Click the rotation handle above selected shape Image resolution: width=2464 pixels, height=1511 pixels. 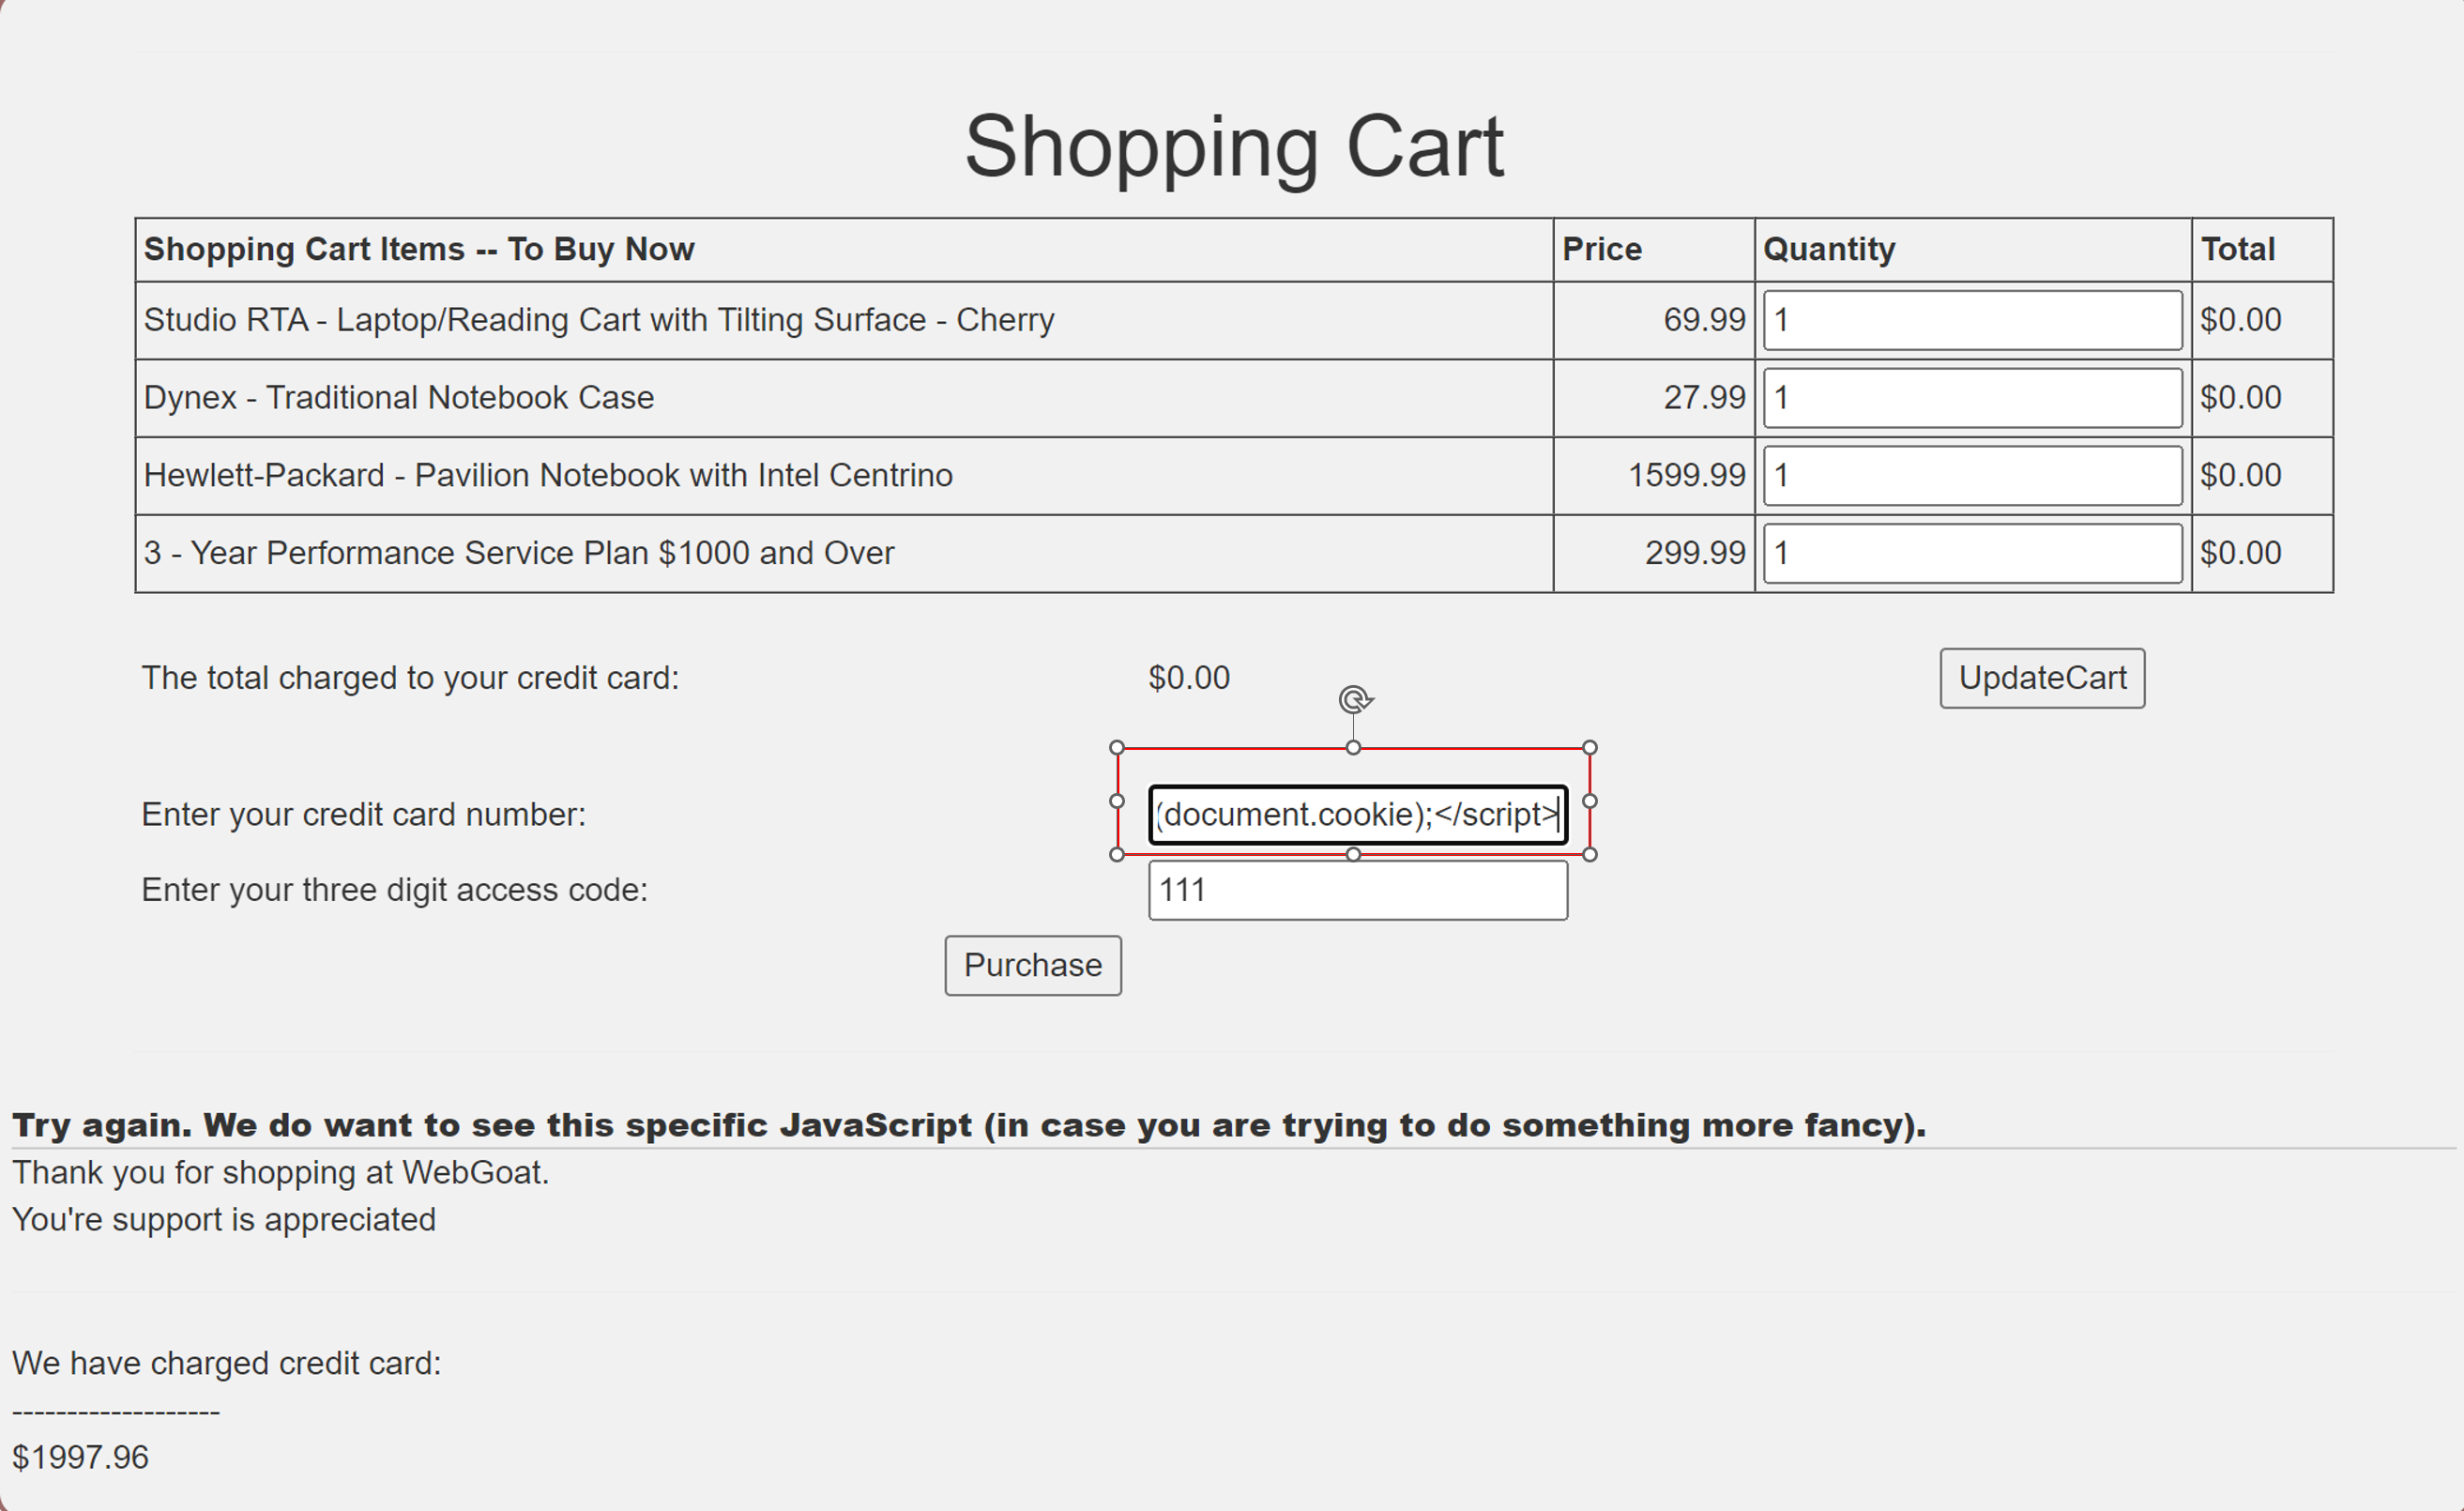[1354, 699]
